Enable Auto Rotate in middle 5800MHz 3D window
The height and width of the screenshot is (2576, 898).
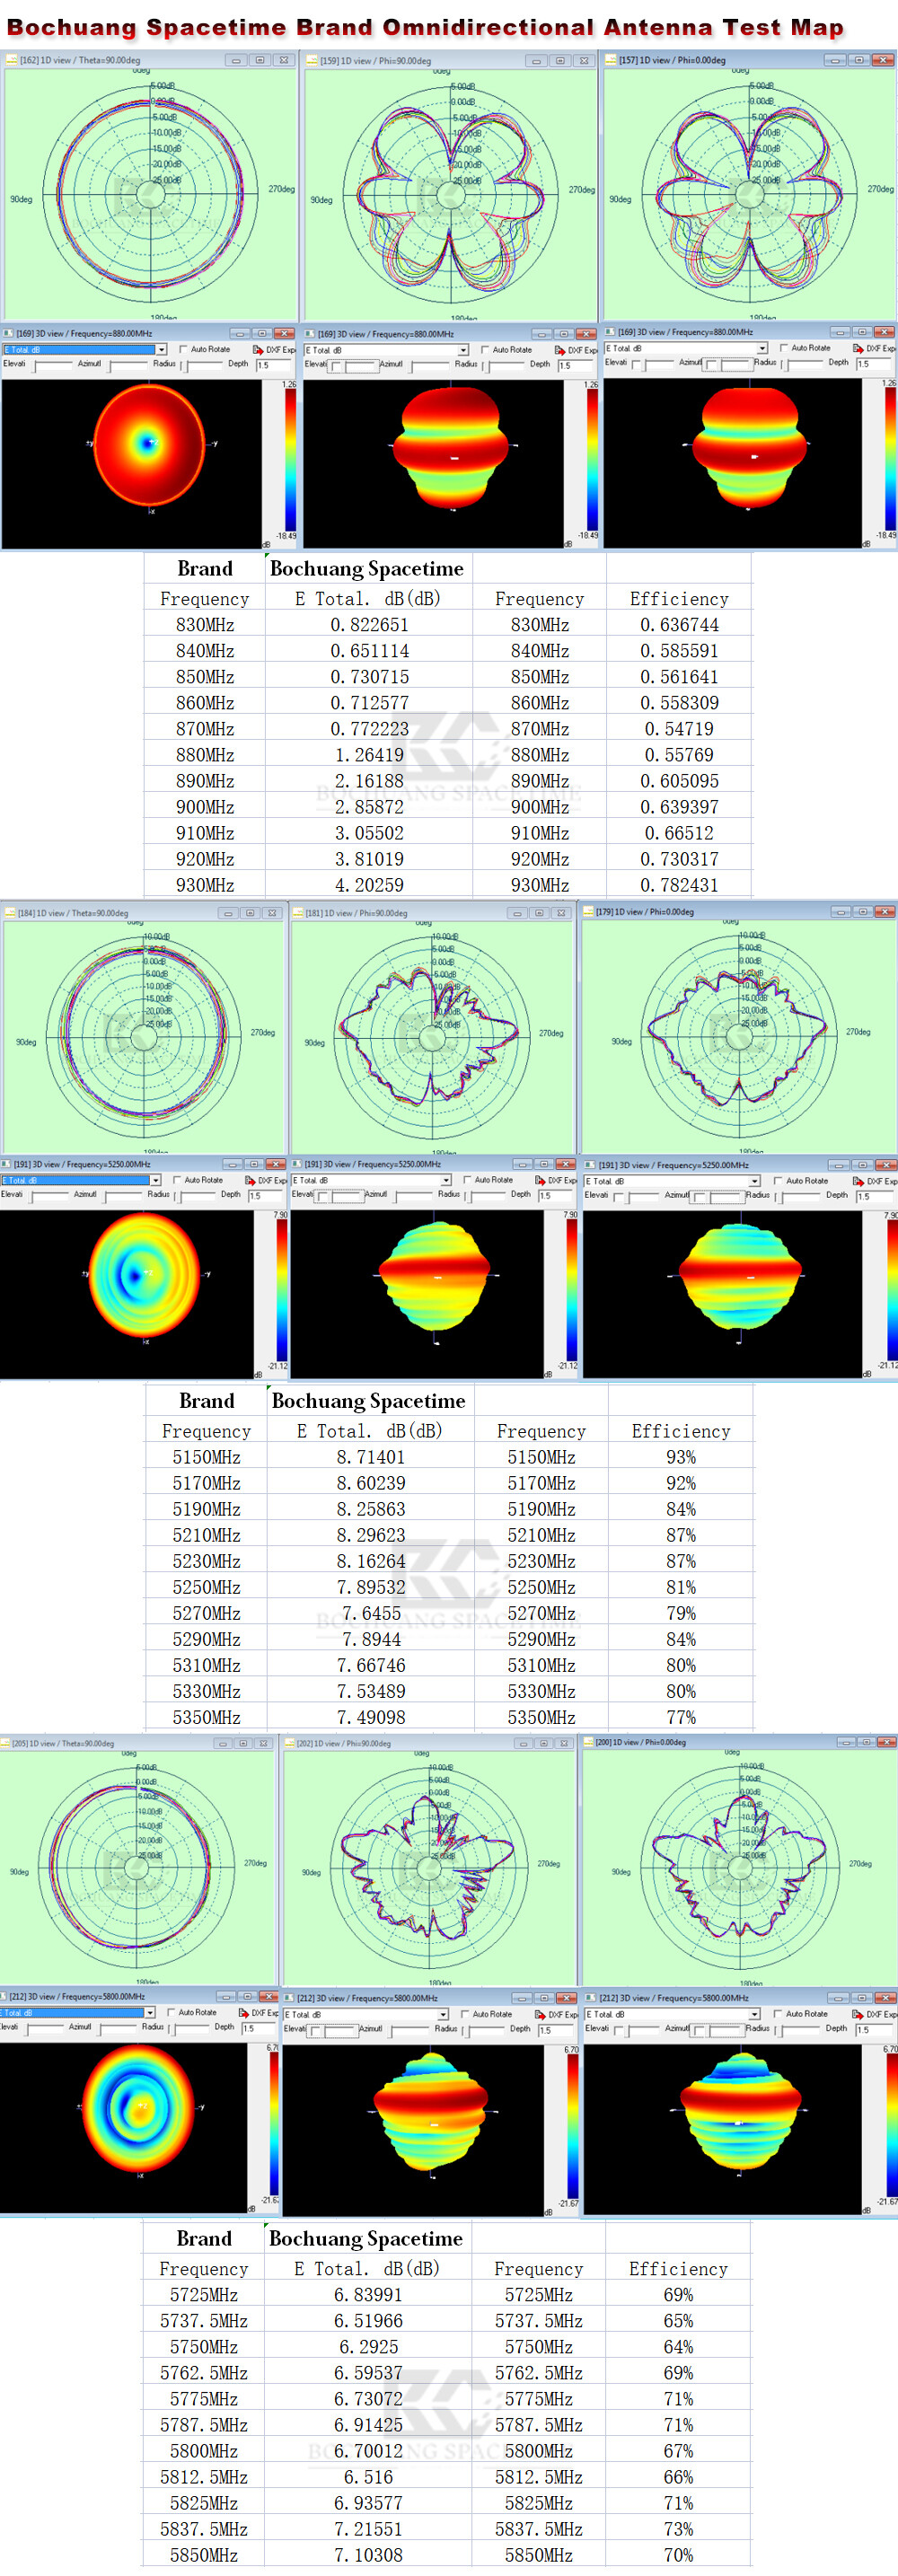pos(465,2014)
